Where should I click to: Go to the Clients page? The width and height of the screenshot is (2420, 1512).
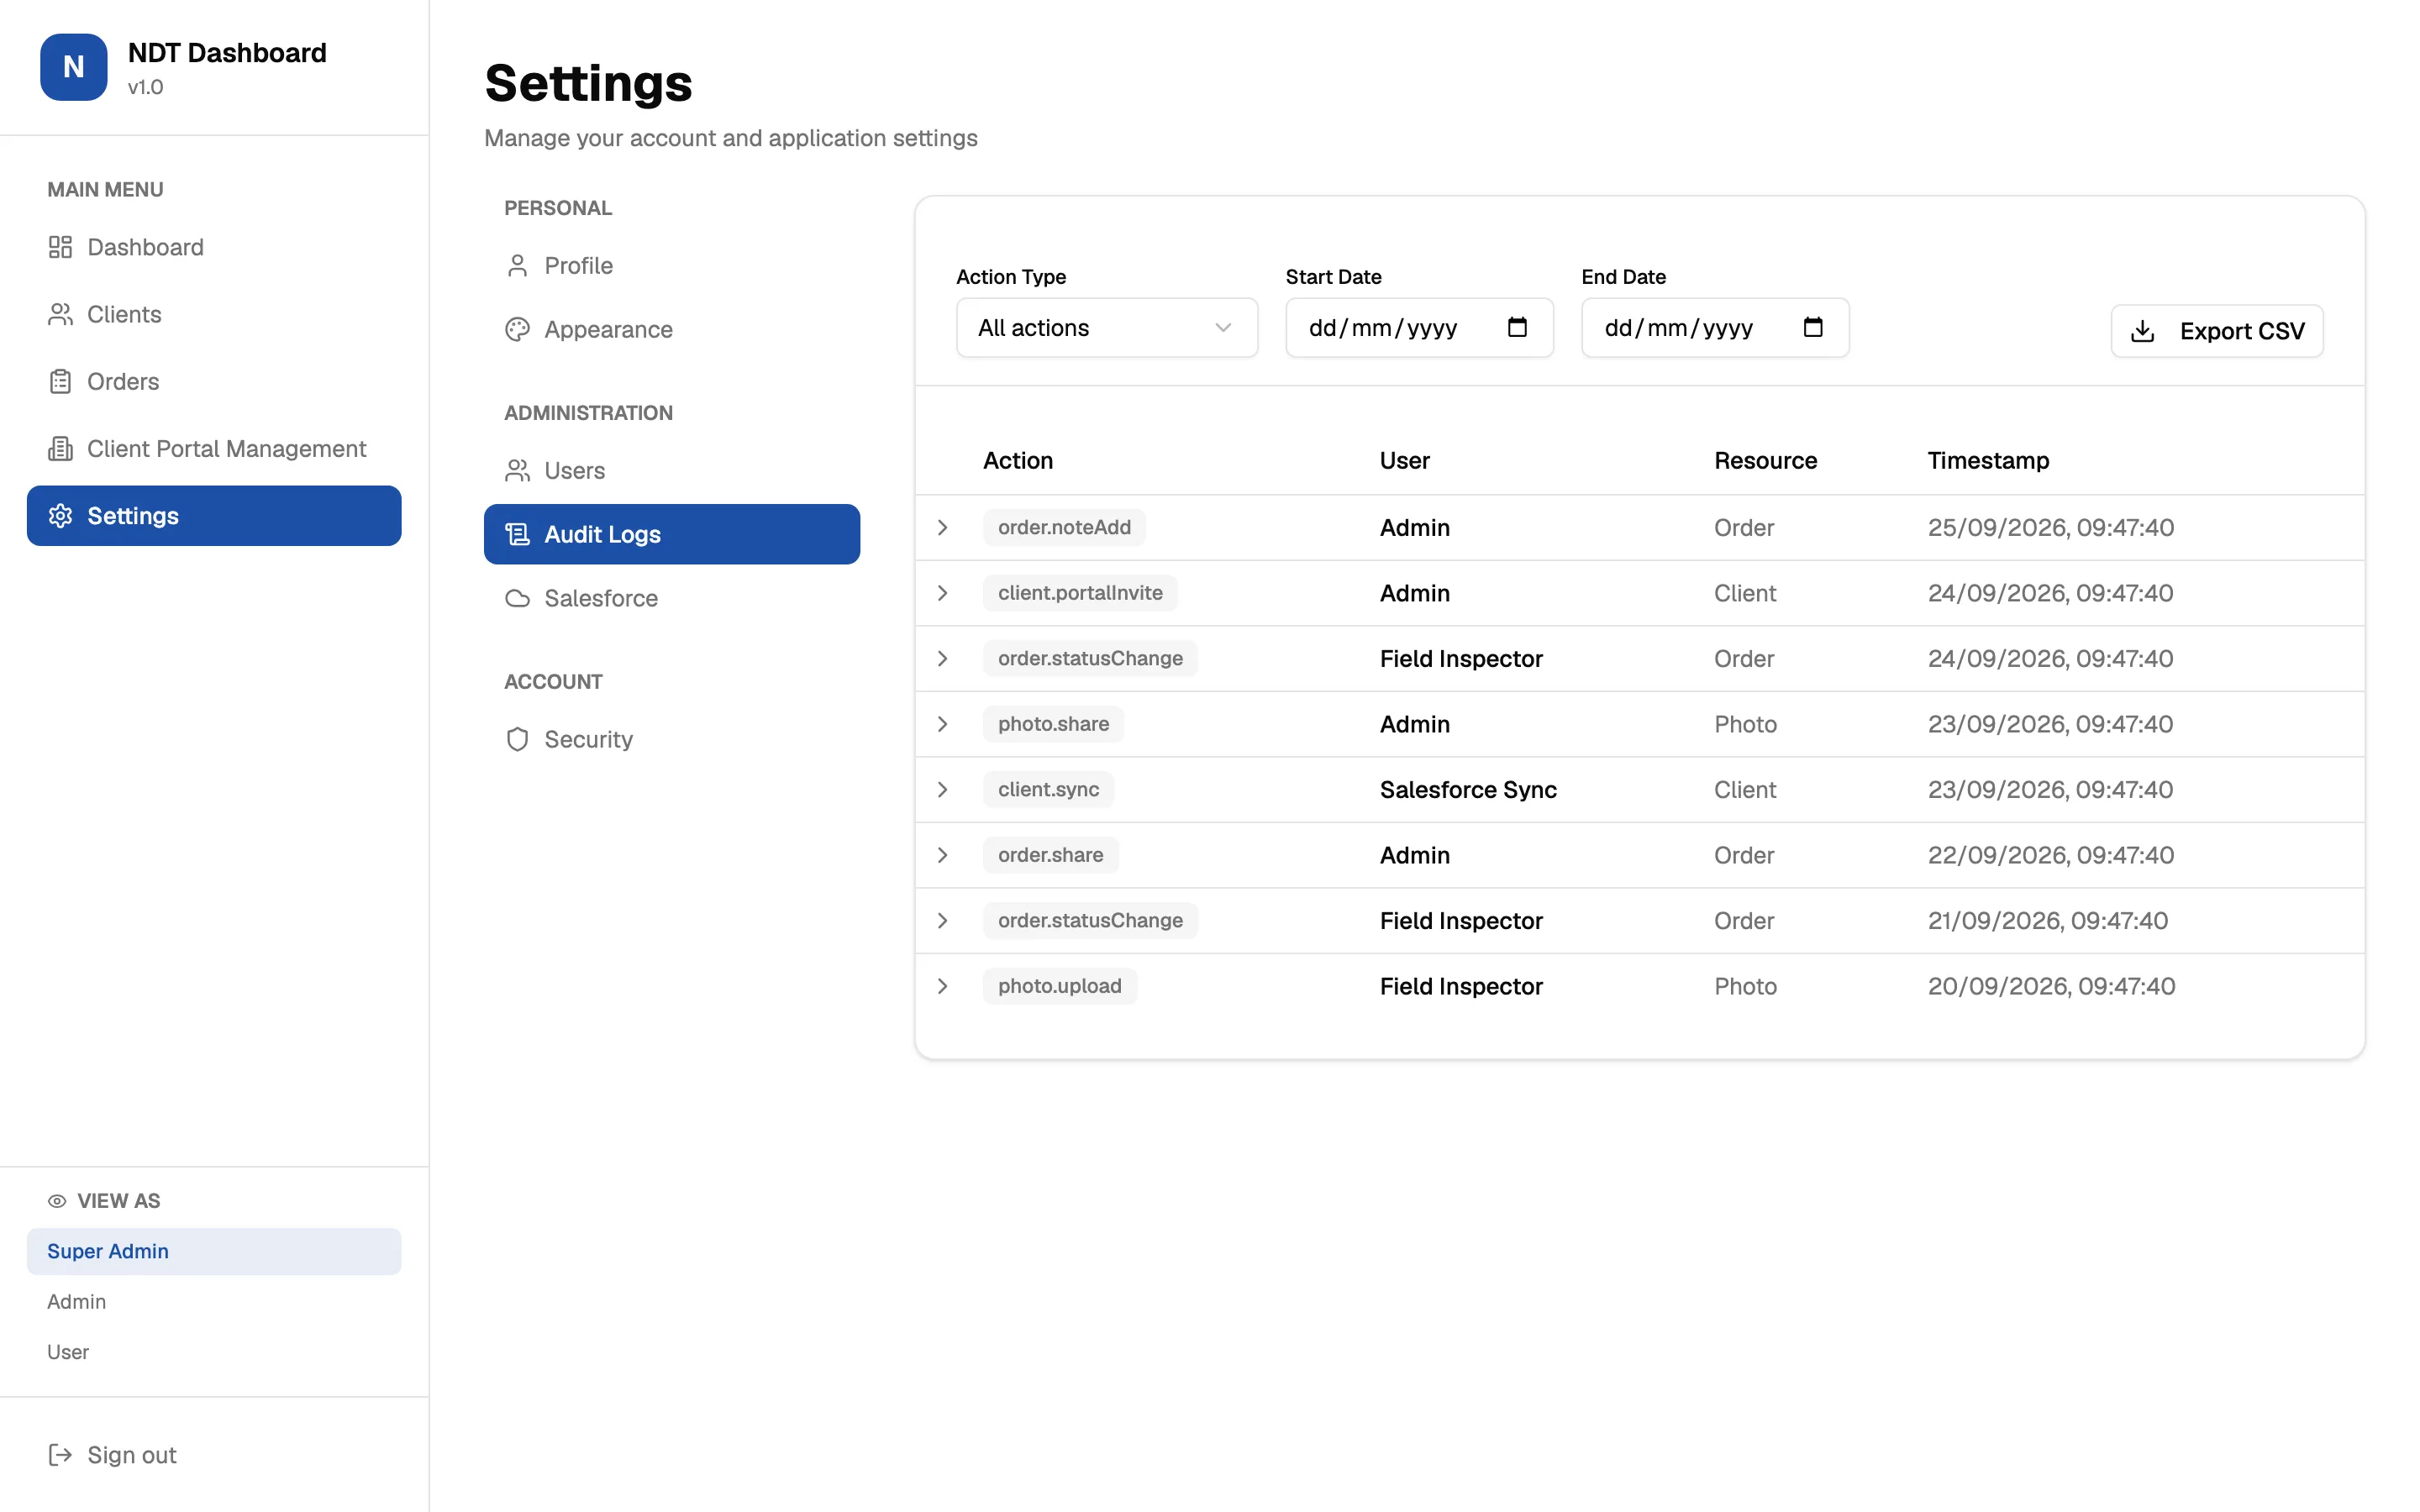point(214,314)
